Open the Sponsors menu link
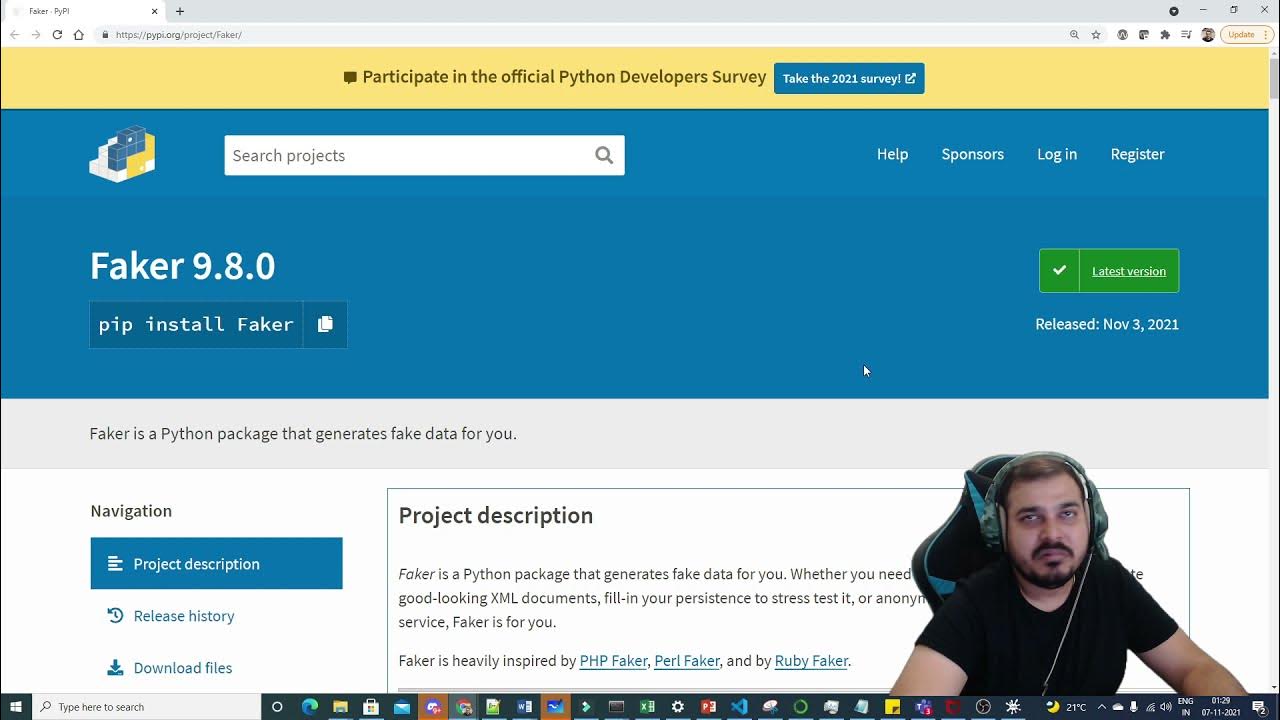1280x720 pixels. point(972,154)
